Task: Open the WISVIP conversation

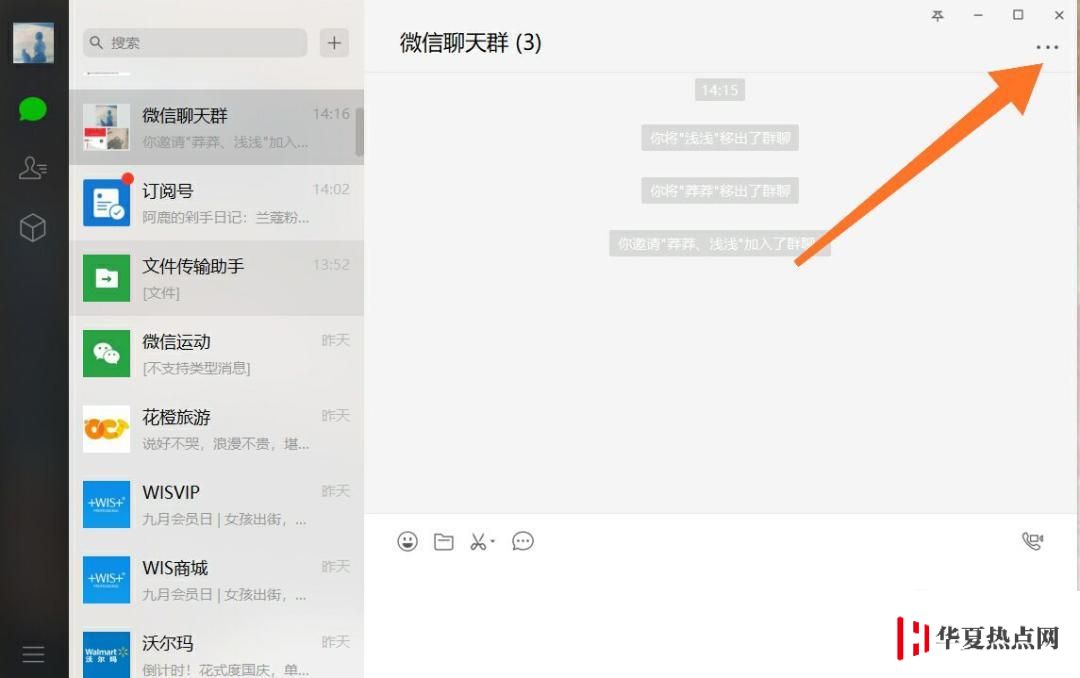Action: (216, 504)
